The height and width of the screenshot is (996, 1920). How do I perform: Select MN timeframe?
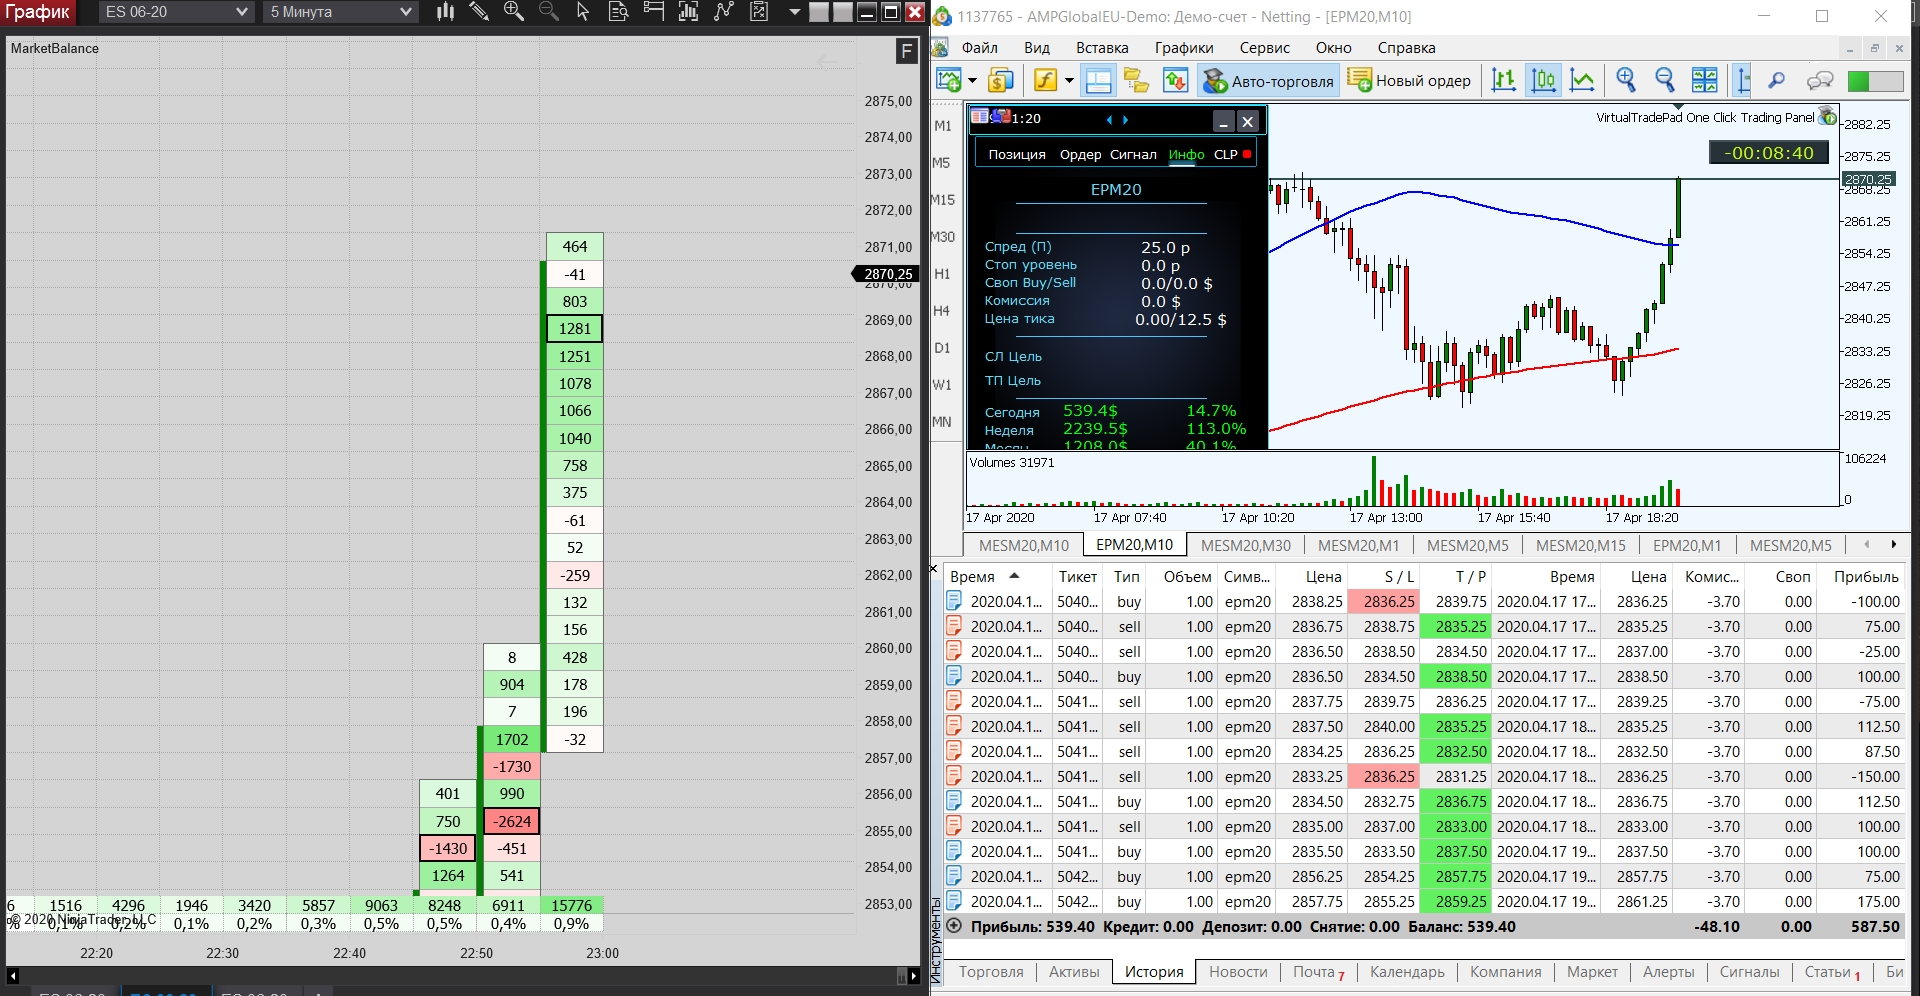pos(942,422)
